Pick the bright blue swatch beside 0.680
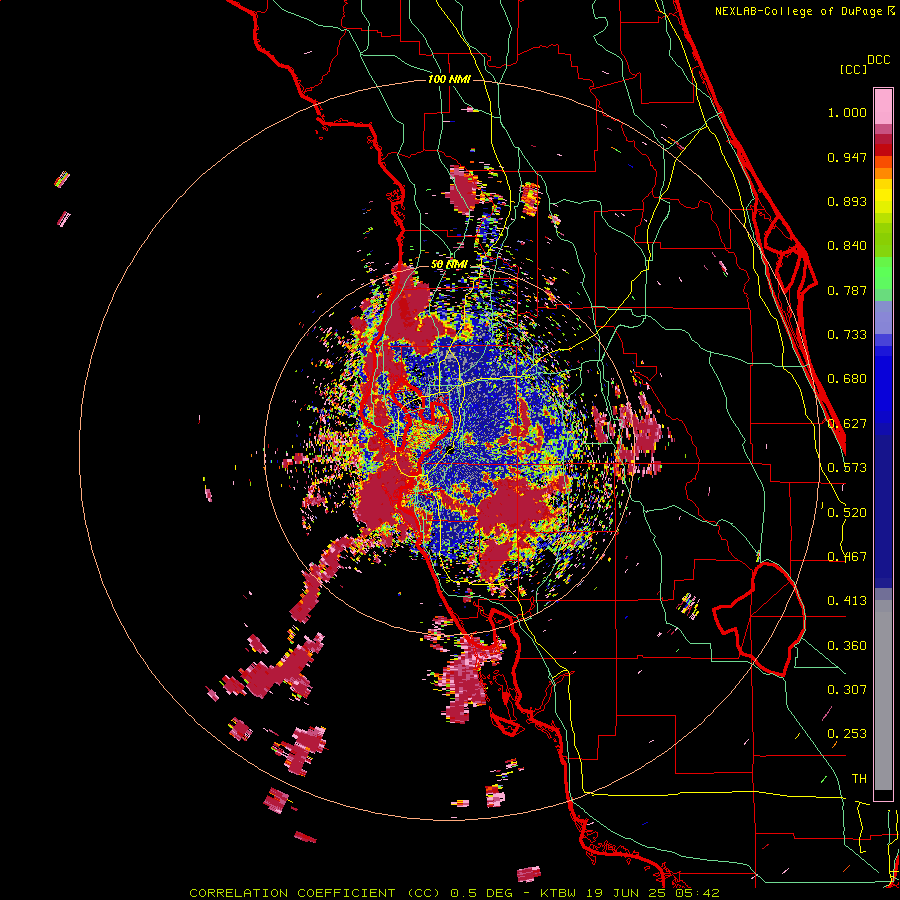Image resolution: width=900 pixels, height=900 pixels. coord(883,385)
